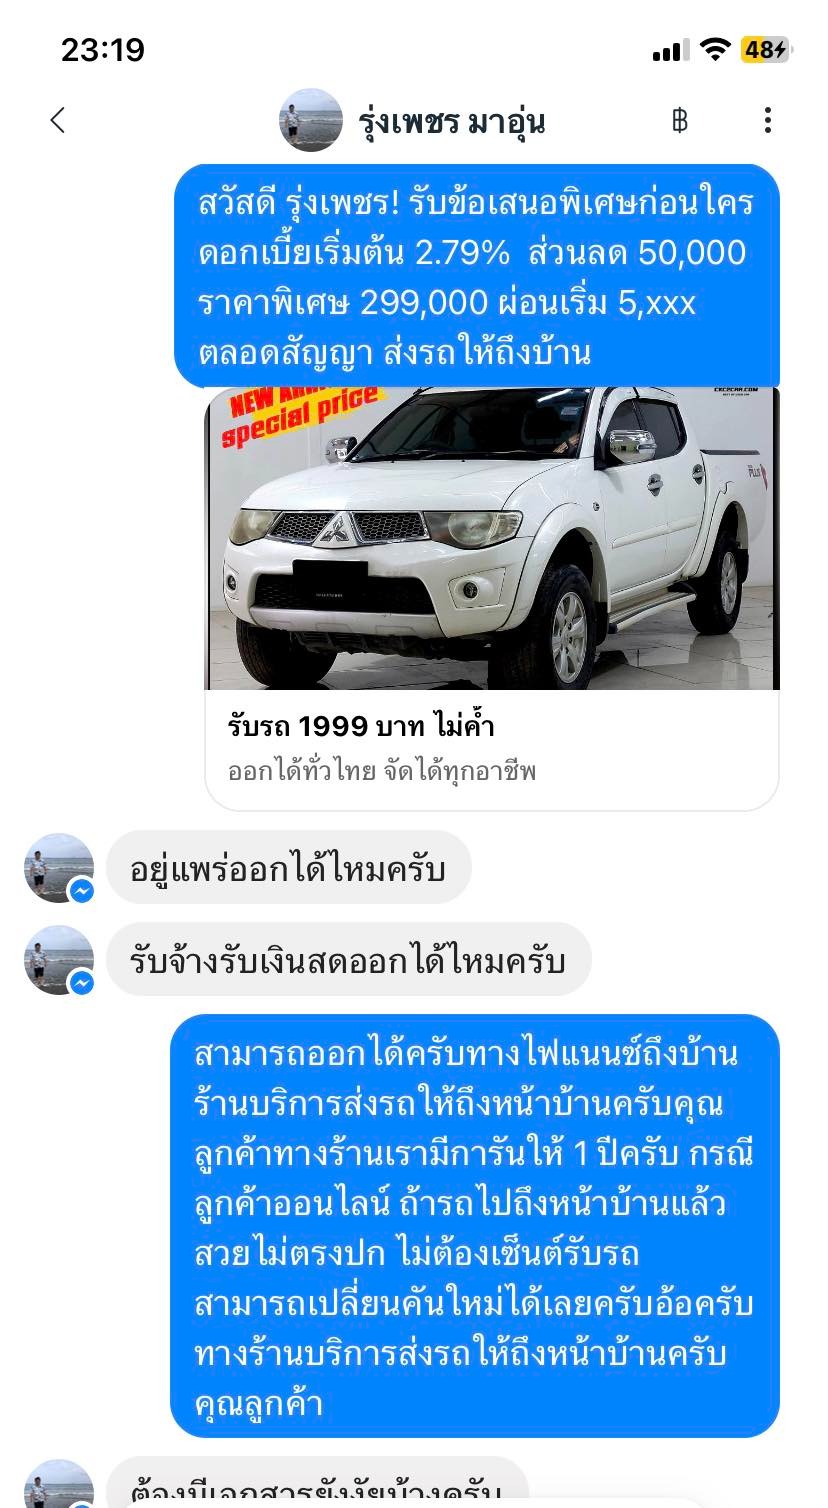828x1508 pixels.
Task: Tap the Wi-Fi icon in status bar
Action: point(715,50)
